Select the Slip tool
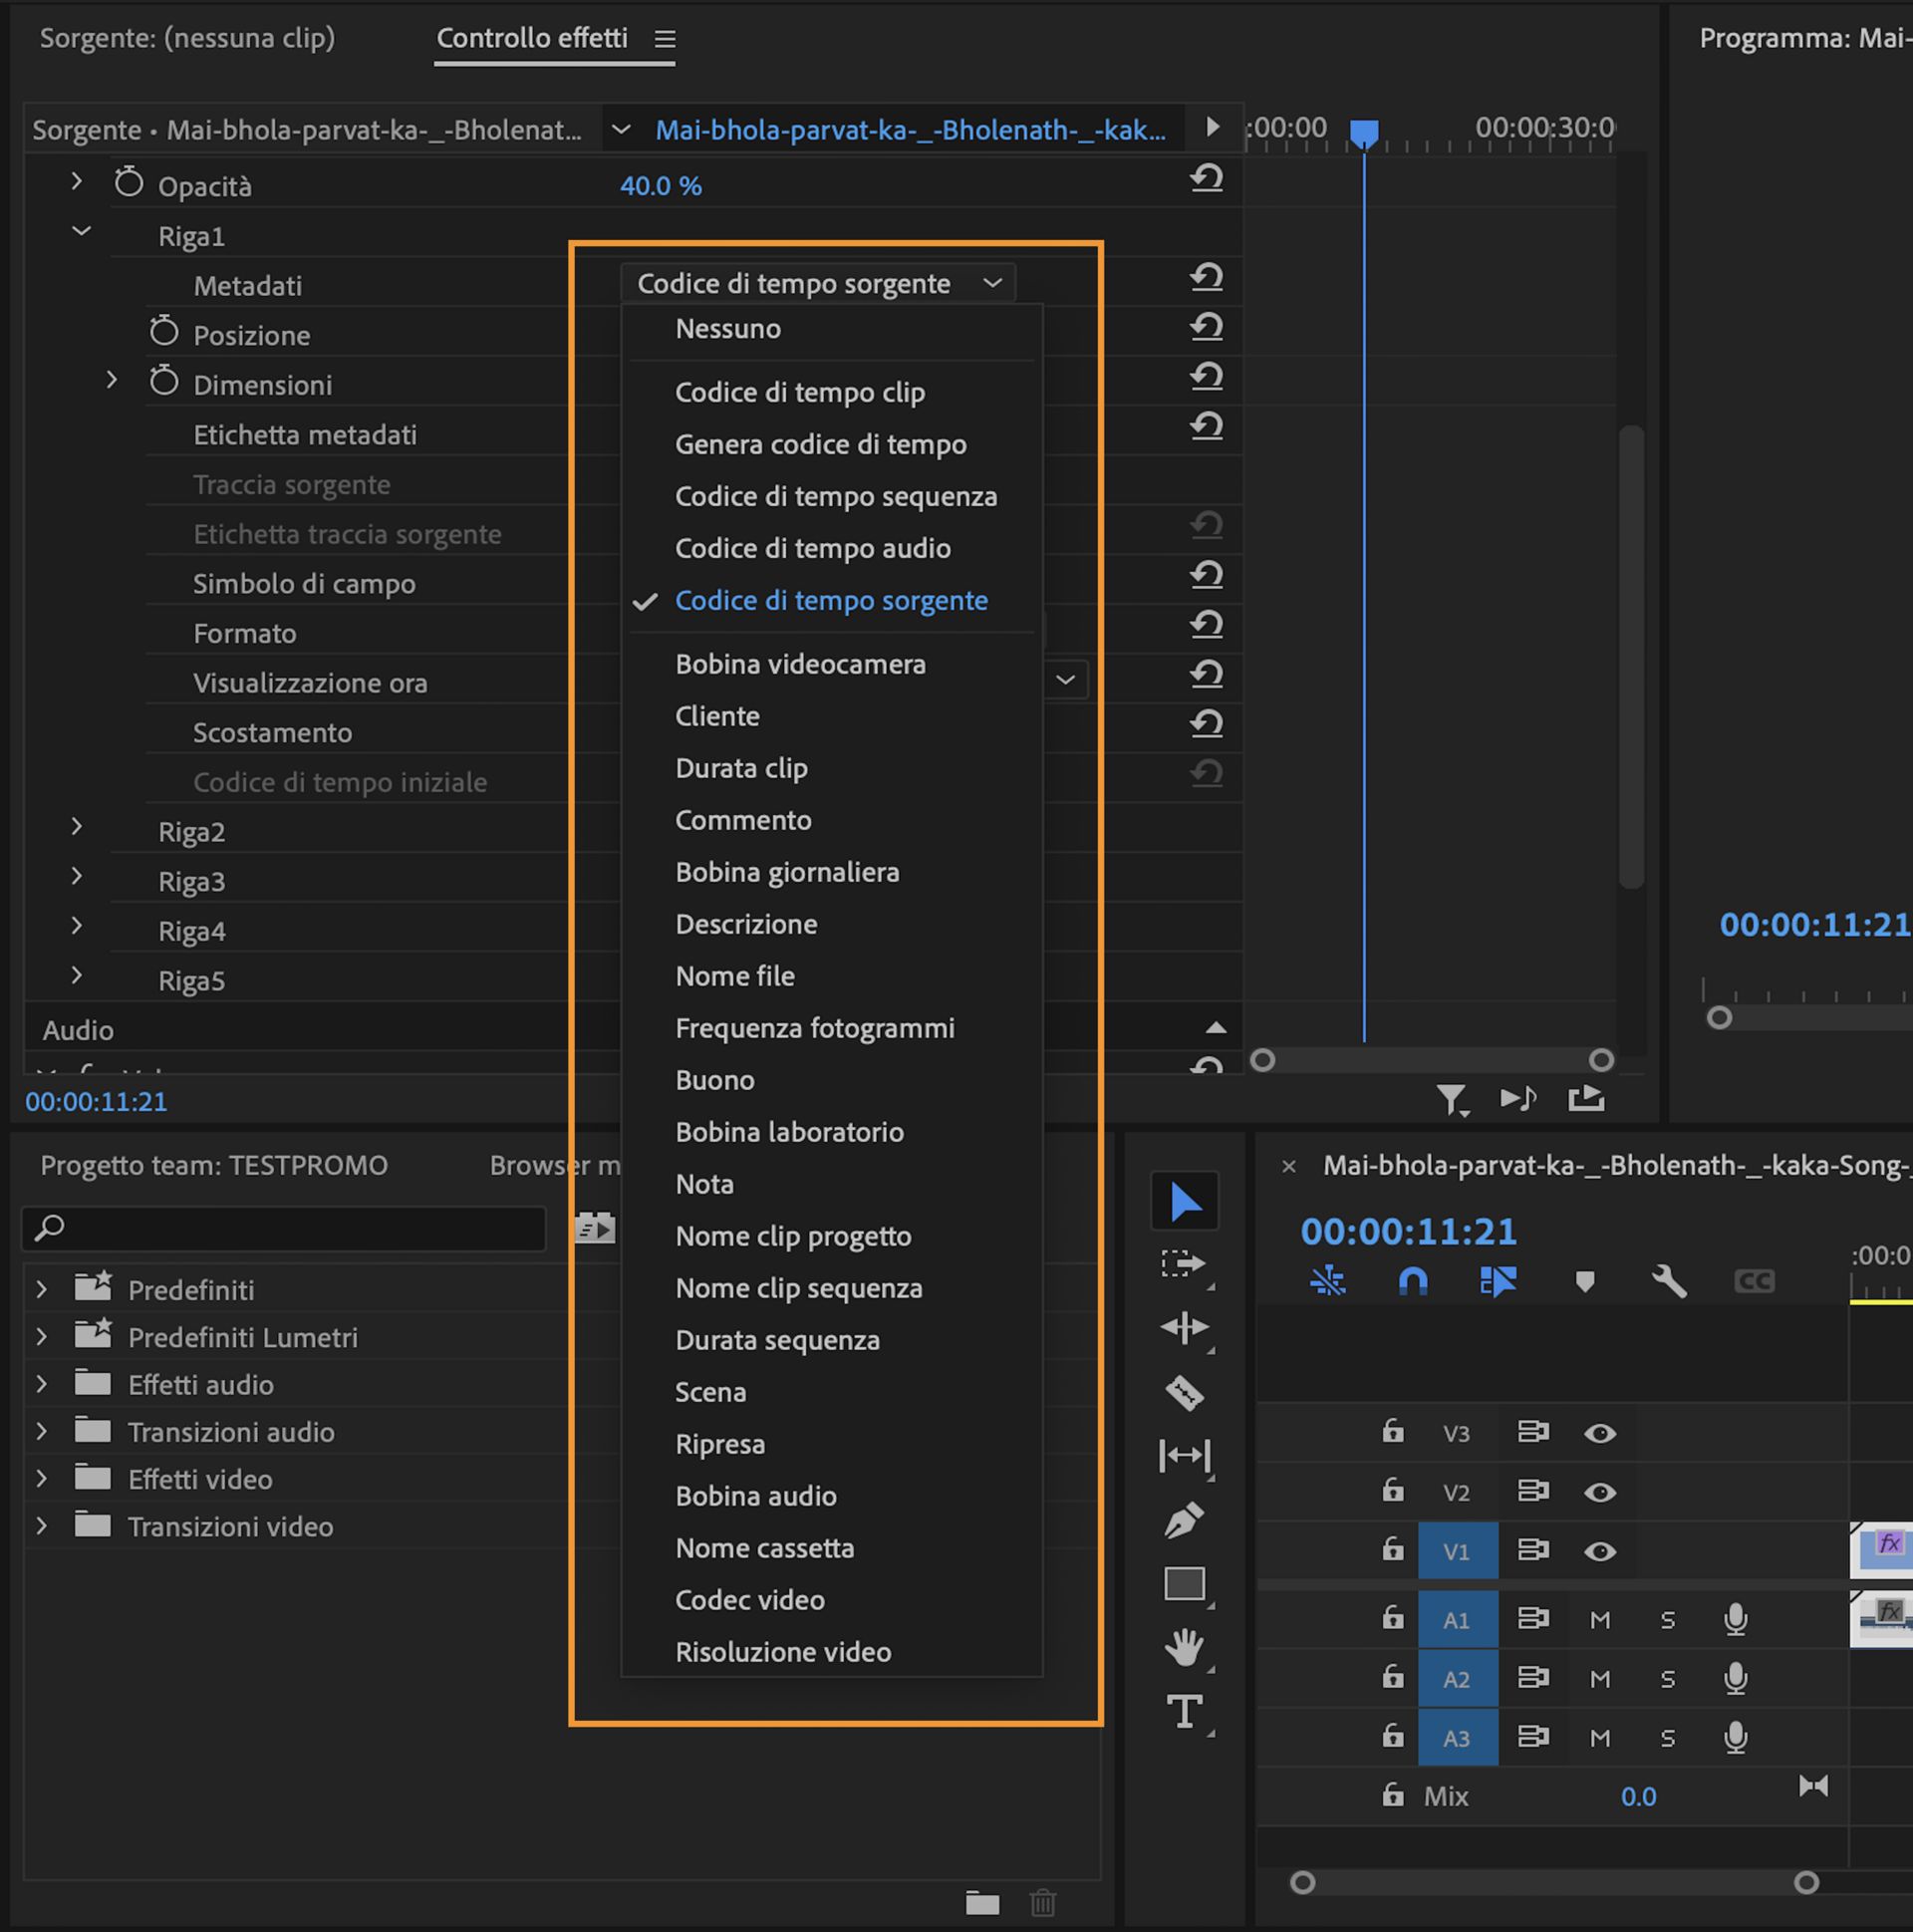 tap(1184, 1456)
